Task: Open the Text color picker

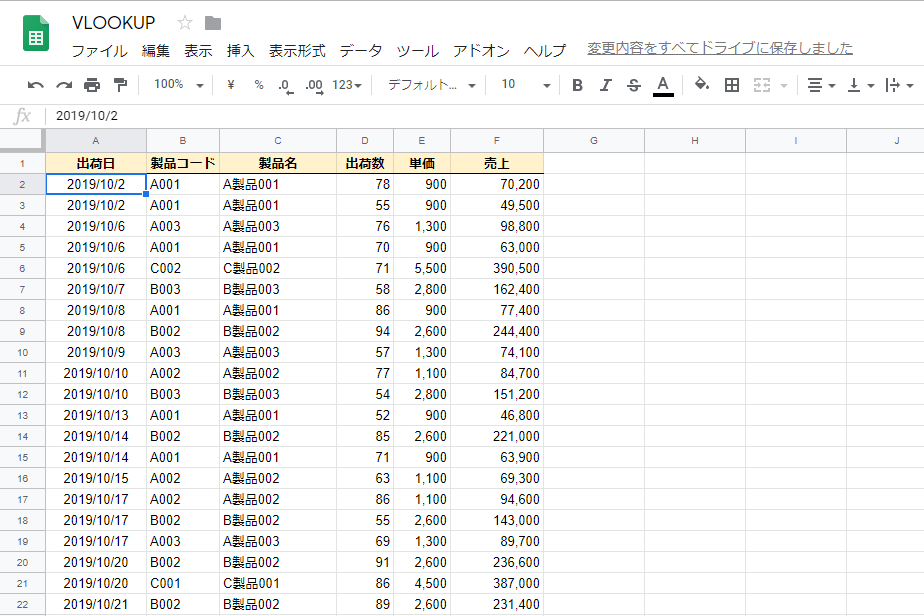Action: pos(662,85)
